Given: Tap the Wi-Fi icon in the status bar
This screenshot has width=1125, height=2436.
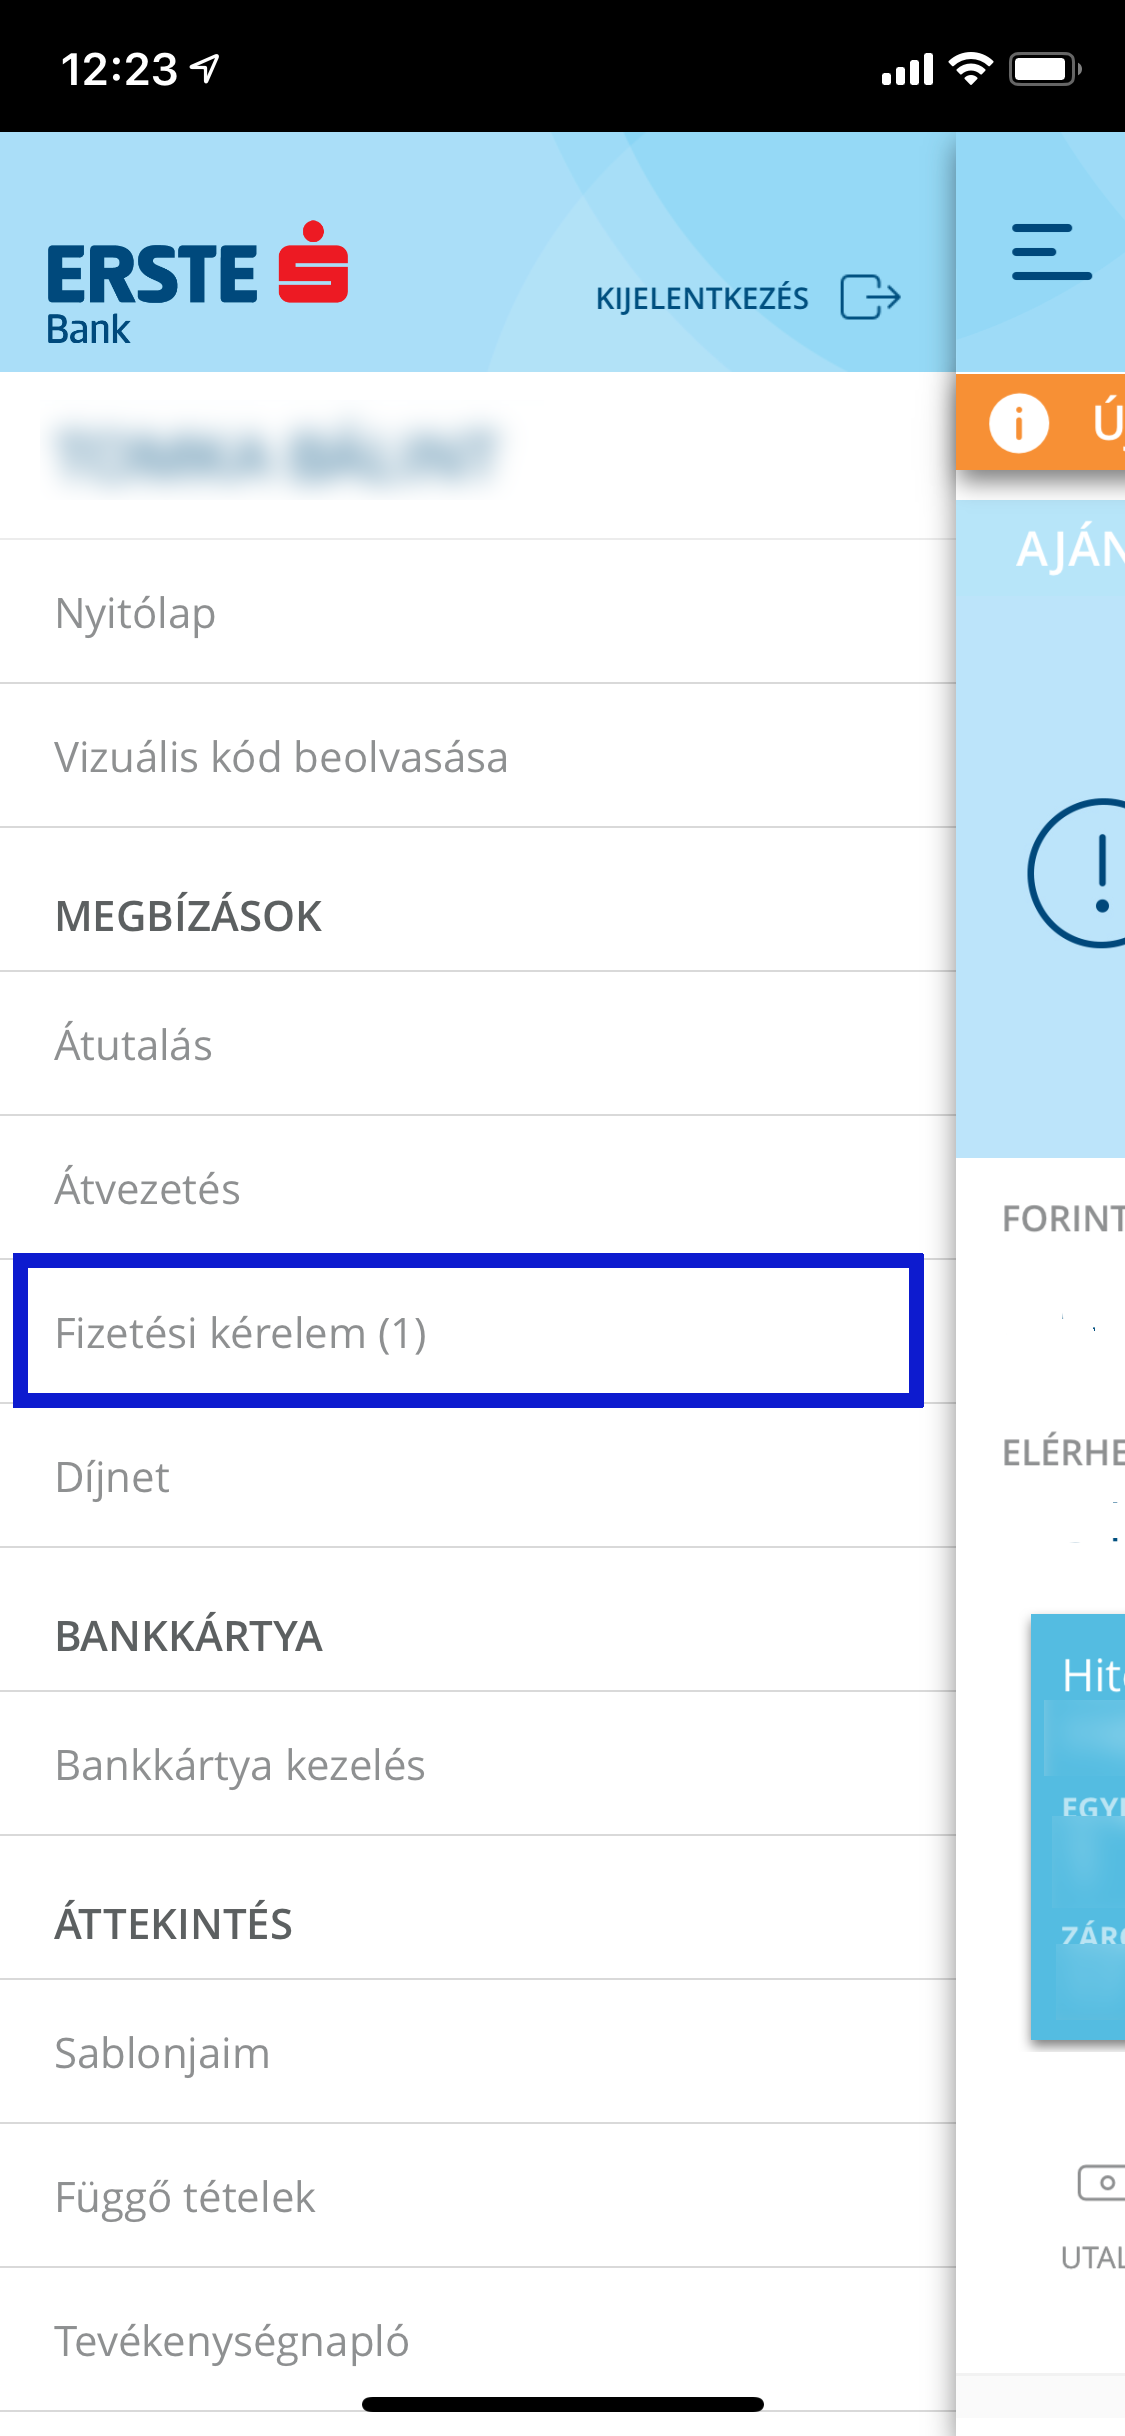Looking at the screenshot, I should 969,66.
